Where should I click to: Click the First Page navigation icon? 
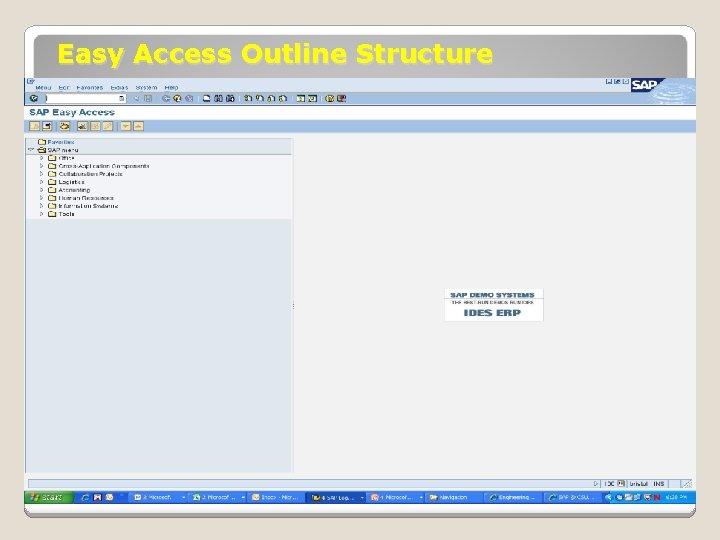point(248,98)
